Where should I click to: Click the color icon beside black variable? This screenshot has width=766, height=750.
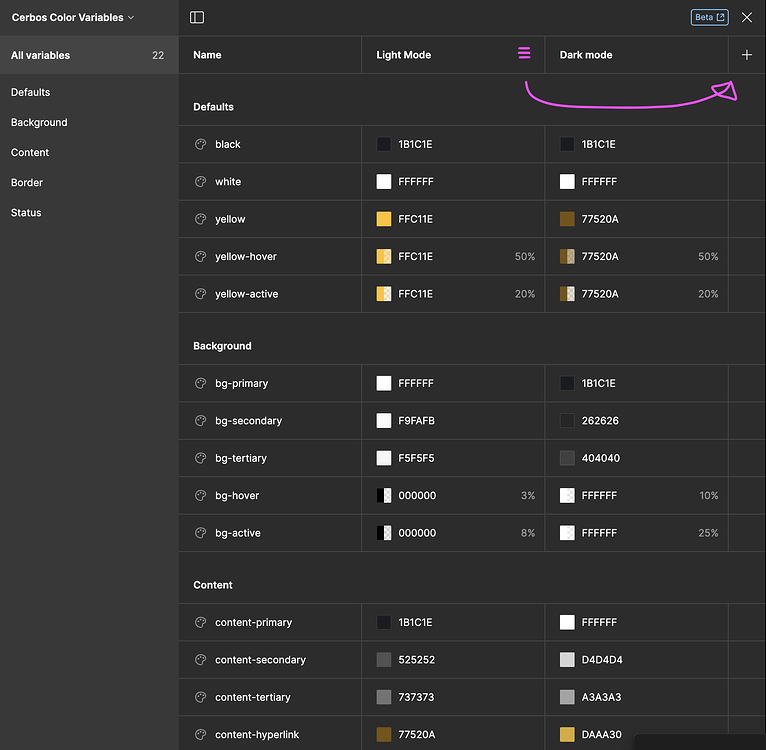200,144
